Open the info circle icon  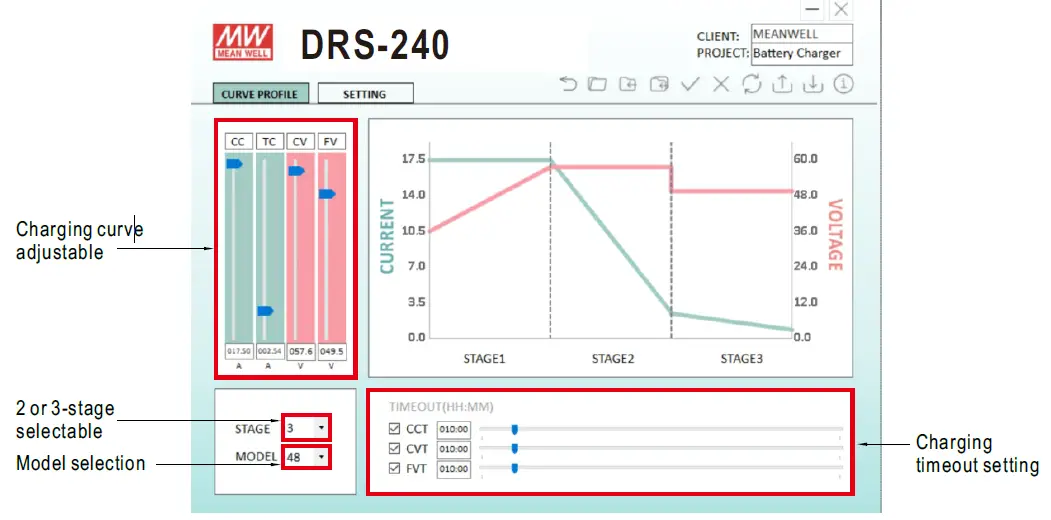843,84
